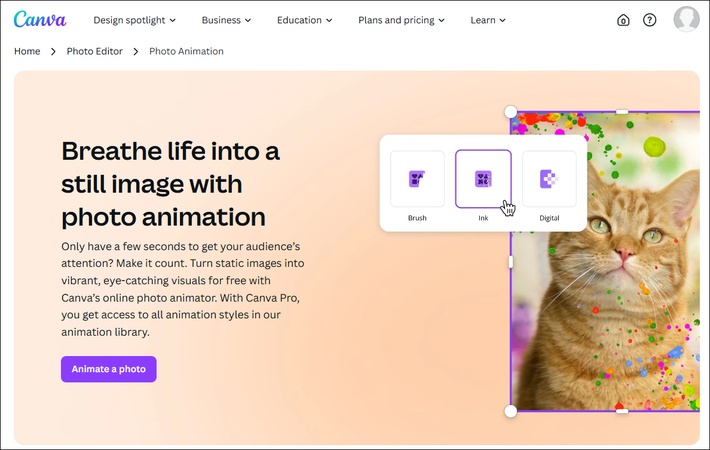Click the Canva logo
The image size is (710, 450).
tap(40, 19)
